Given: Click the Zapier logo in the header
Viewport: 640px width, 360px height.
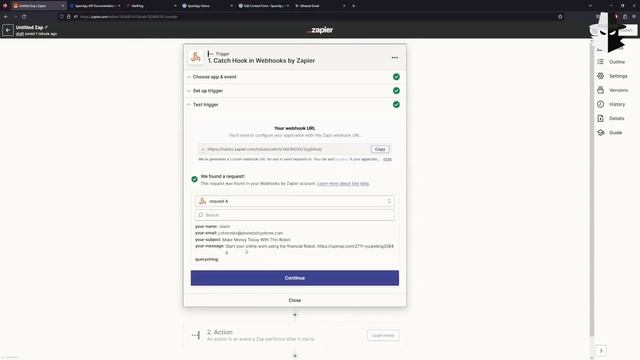Looking at the screenshot, I should pos(320,30).
